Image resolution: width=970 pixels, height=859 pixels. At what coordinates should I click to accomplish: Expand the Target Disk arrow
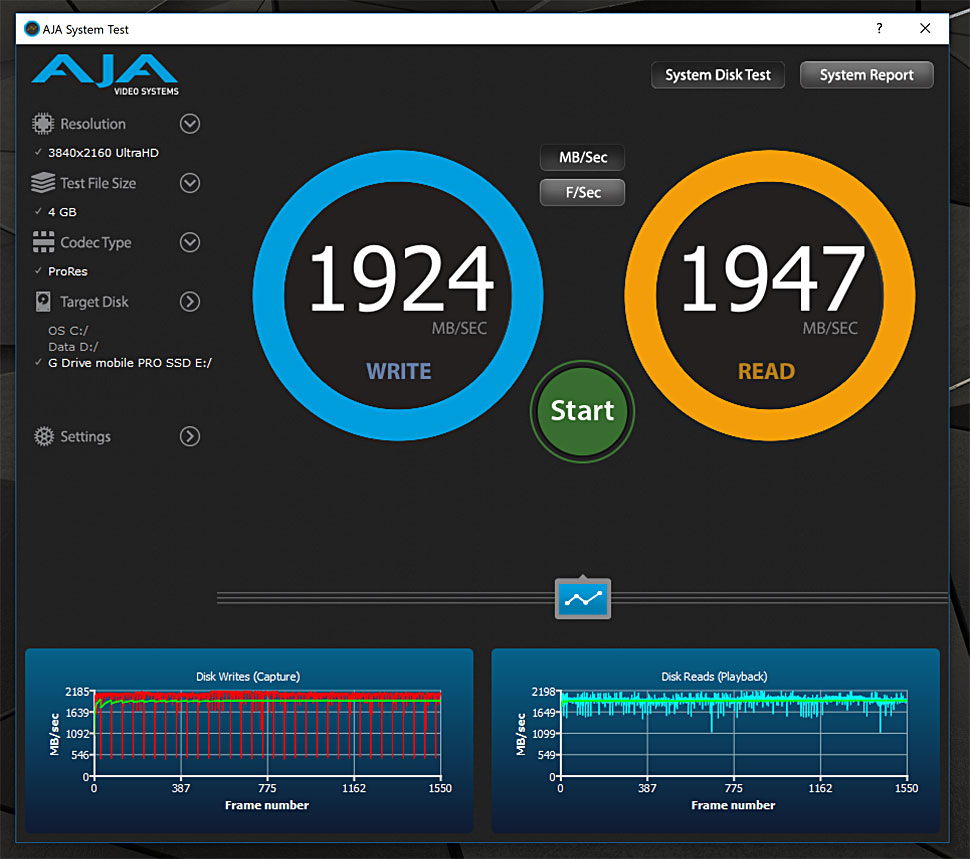pyautogui.click(x=190, y=301)
